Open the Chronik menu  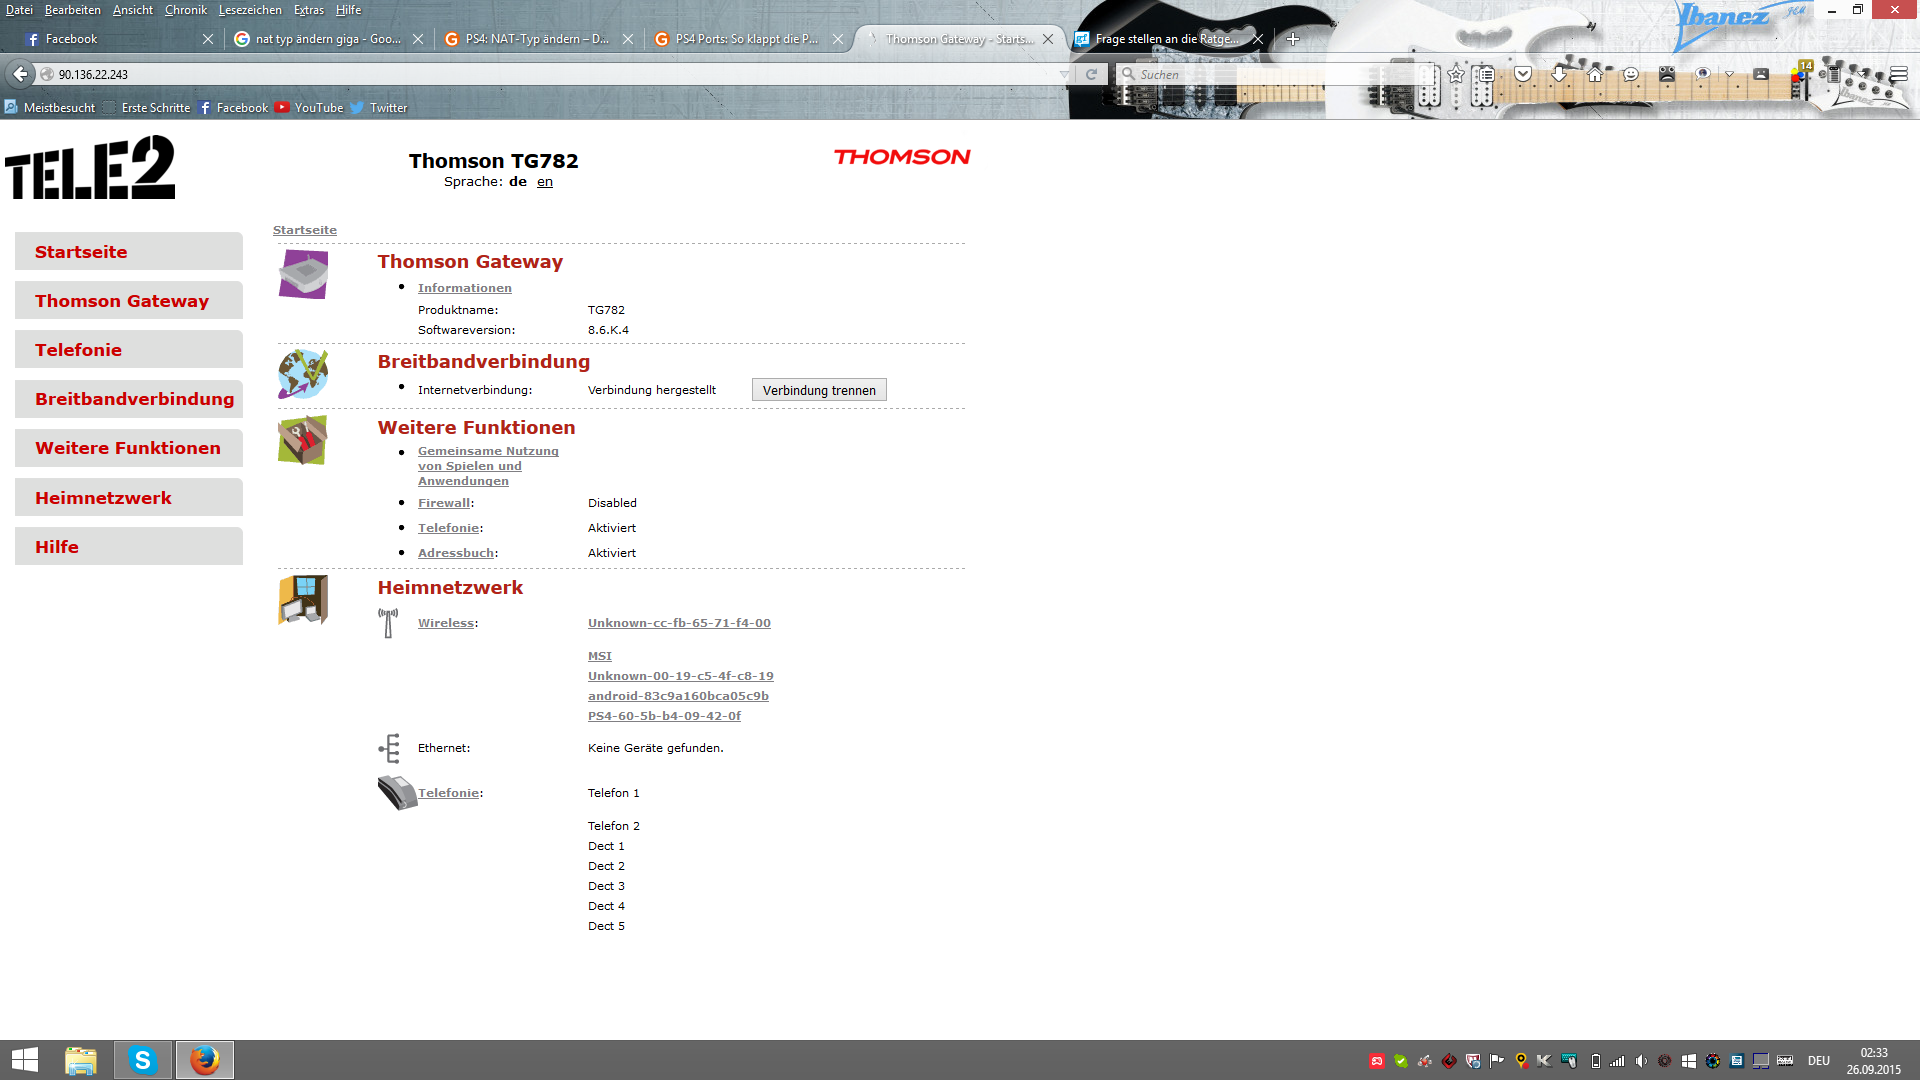186,10
